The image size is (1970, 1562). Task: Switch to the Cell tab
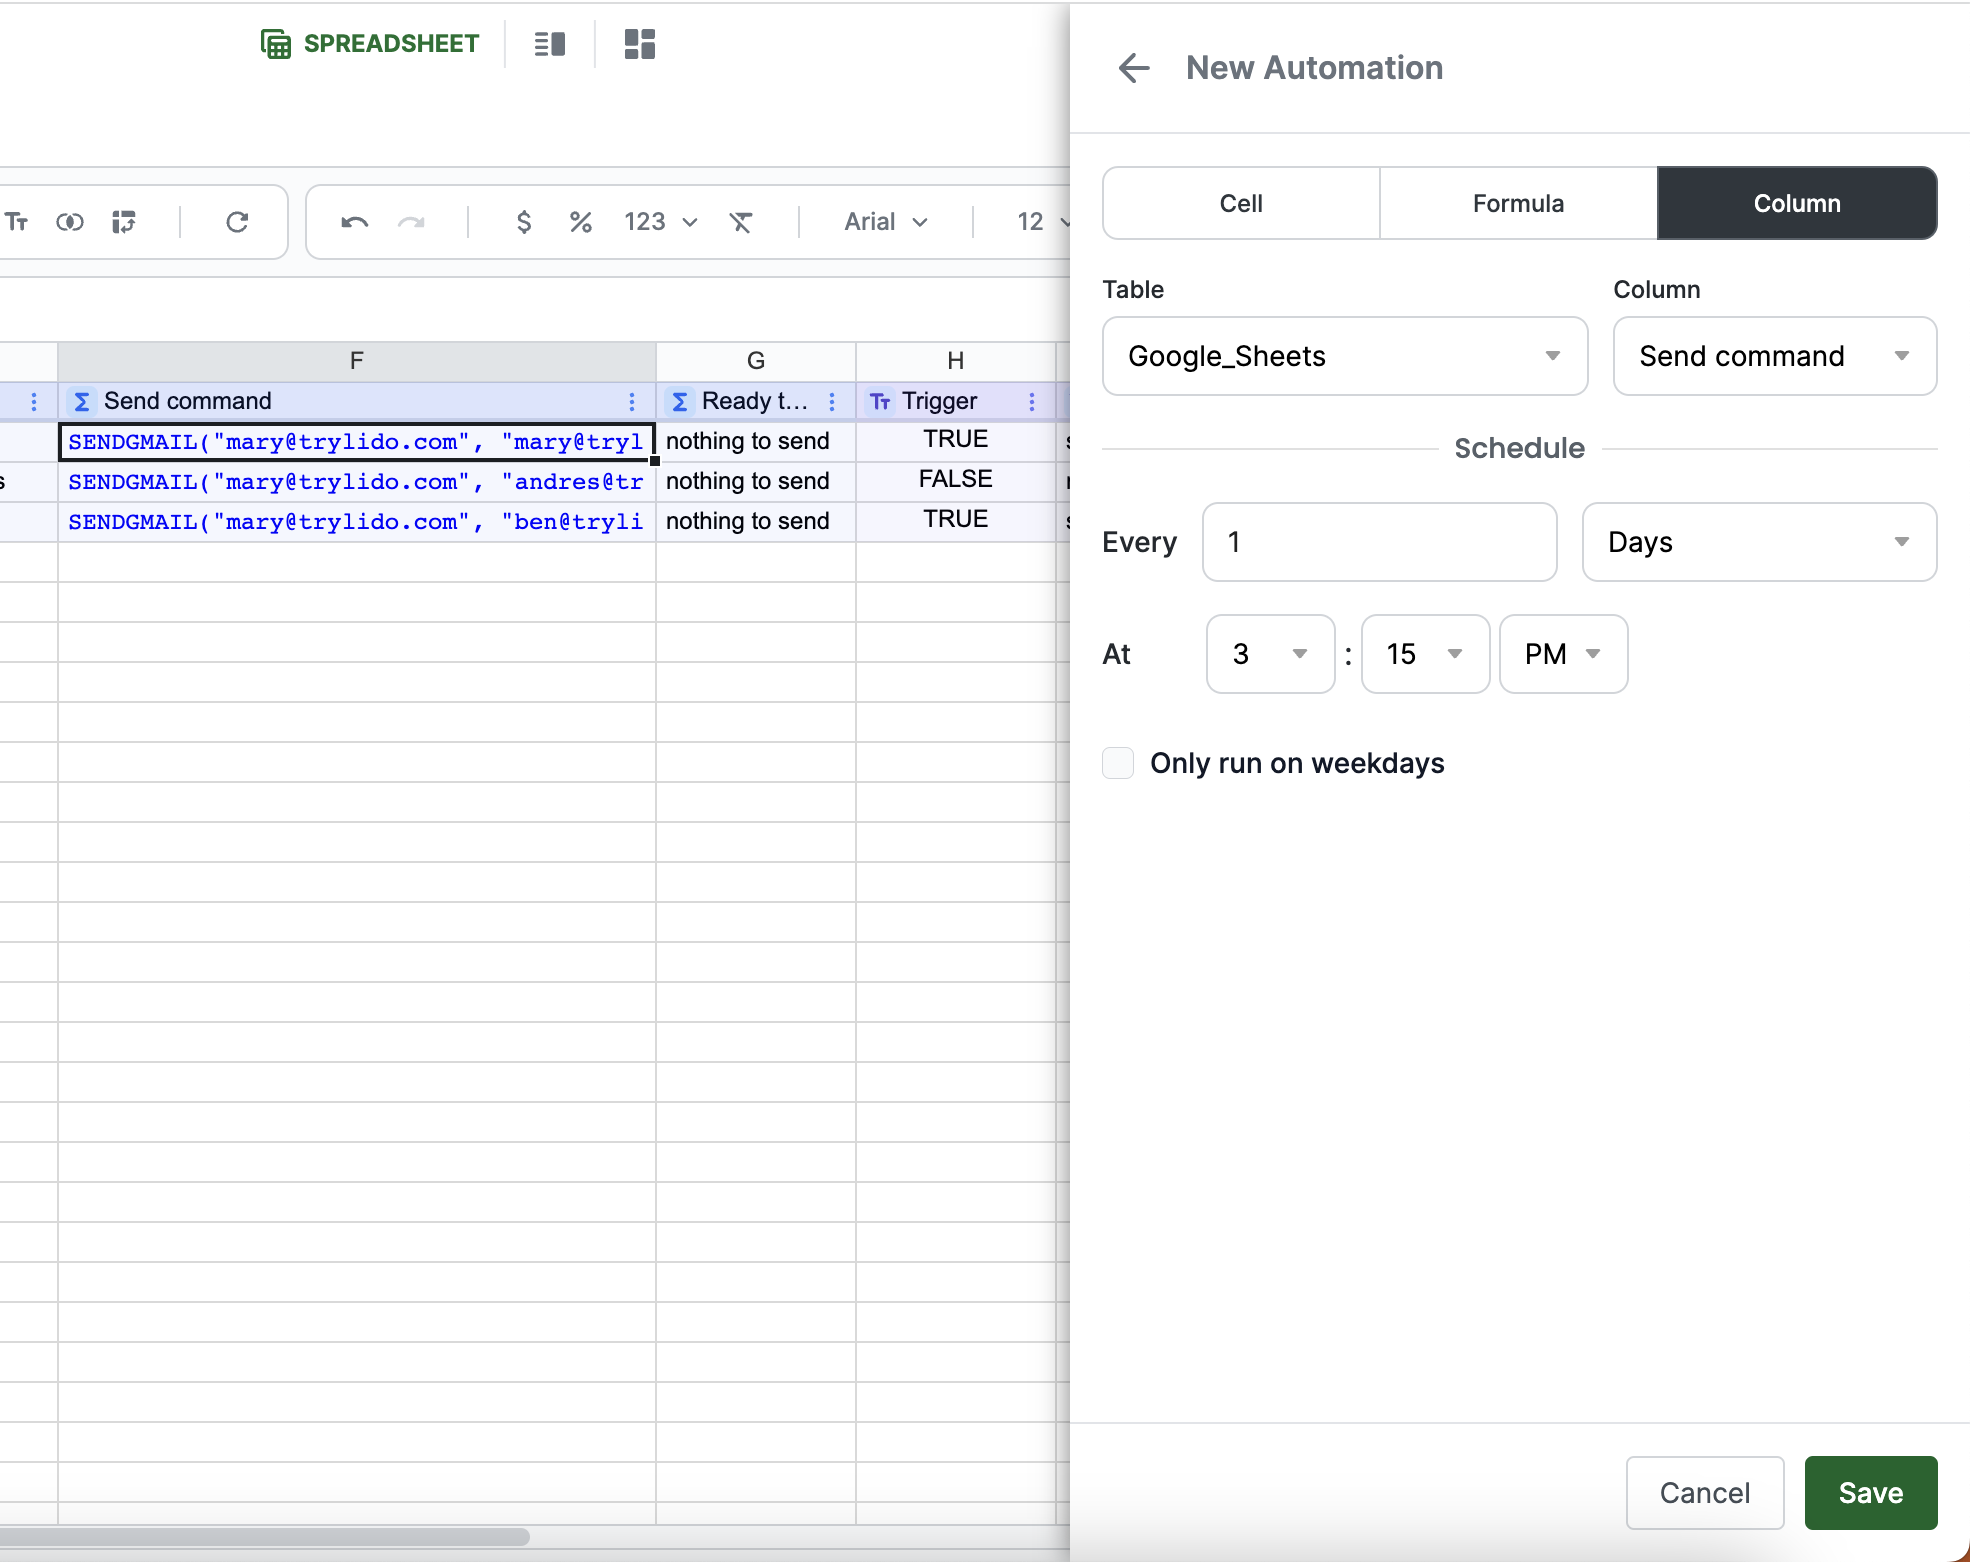click(x=1241, y=203)
